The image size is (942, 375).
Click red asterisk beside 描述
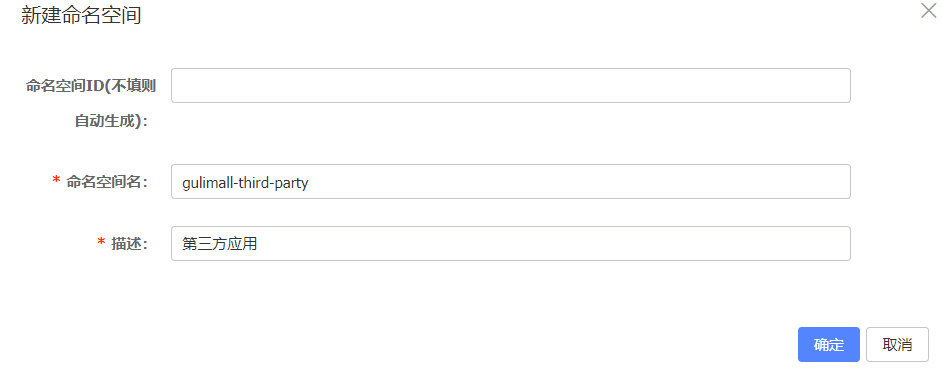pyautogui.click(x=101, y=242)
